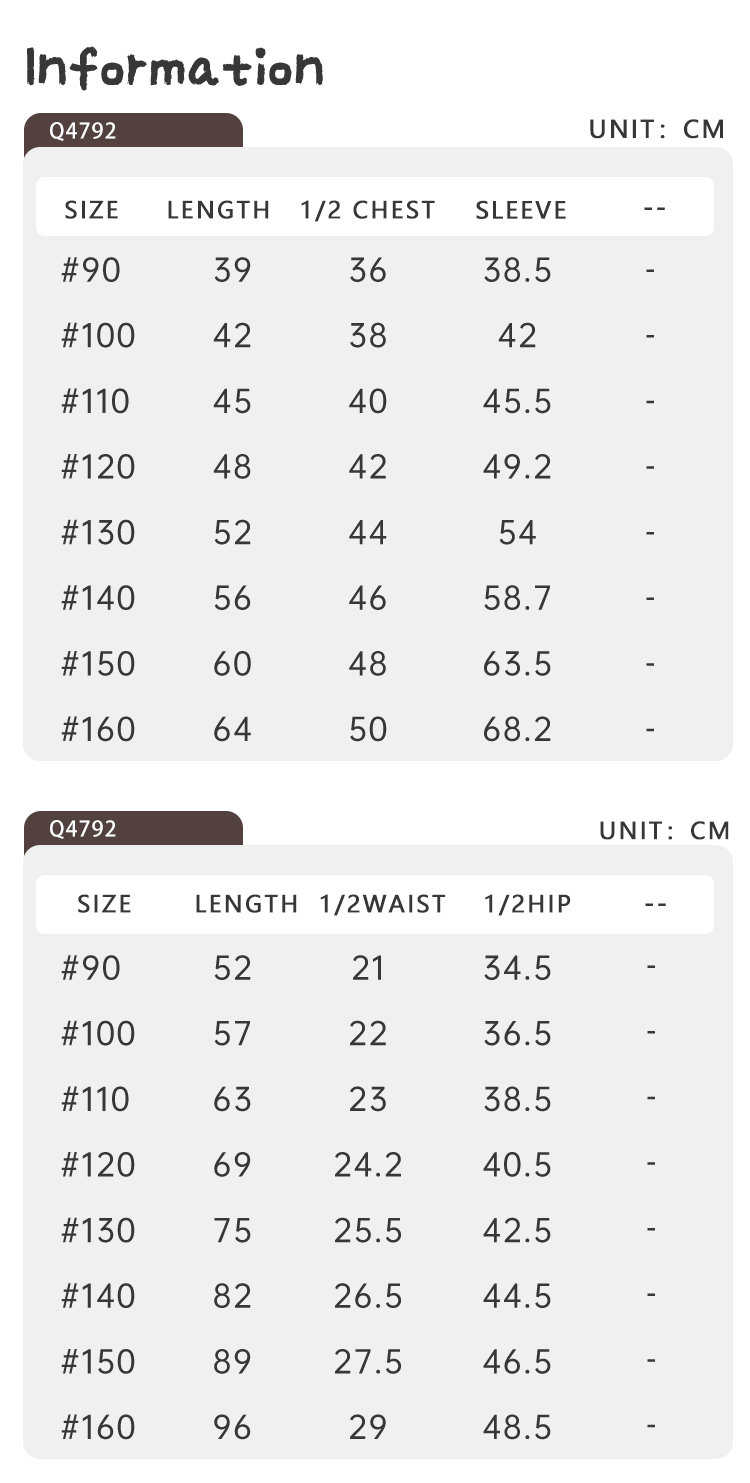750x1483 pixels.
Task: Click the Information heading
Action: tap(174, 68)
